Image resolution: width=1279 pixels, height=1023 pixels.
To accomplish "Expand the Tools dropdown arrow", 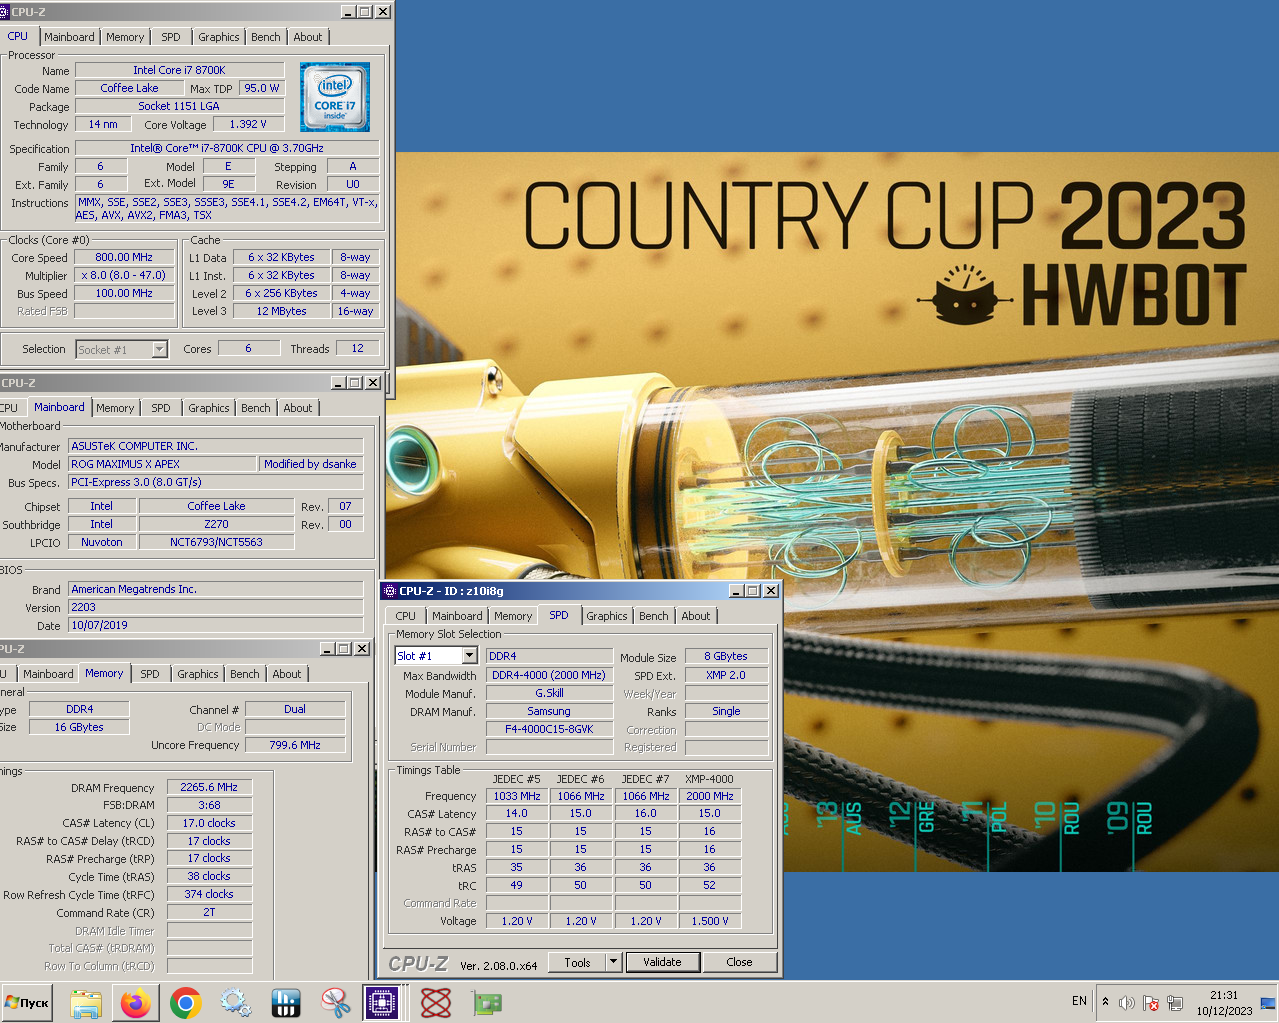I will tap(613, 962).
